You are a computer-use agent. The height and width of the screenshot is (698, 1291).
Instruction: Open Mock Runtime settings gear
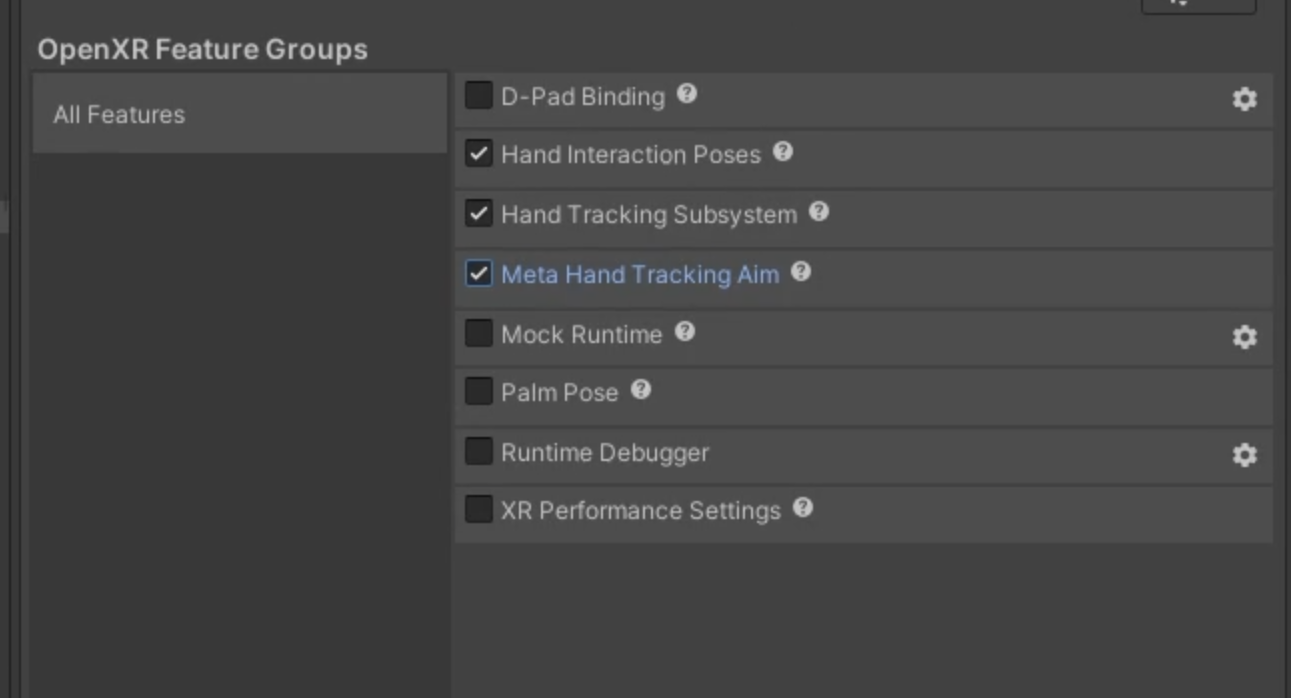tap(1244, 337)
